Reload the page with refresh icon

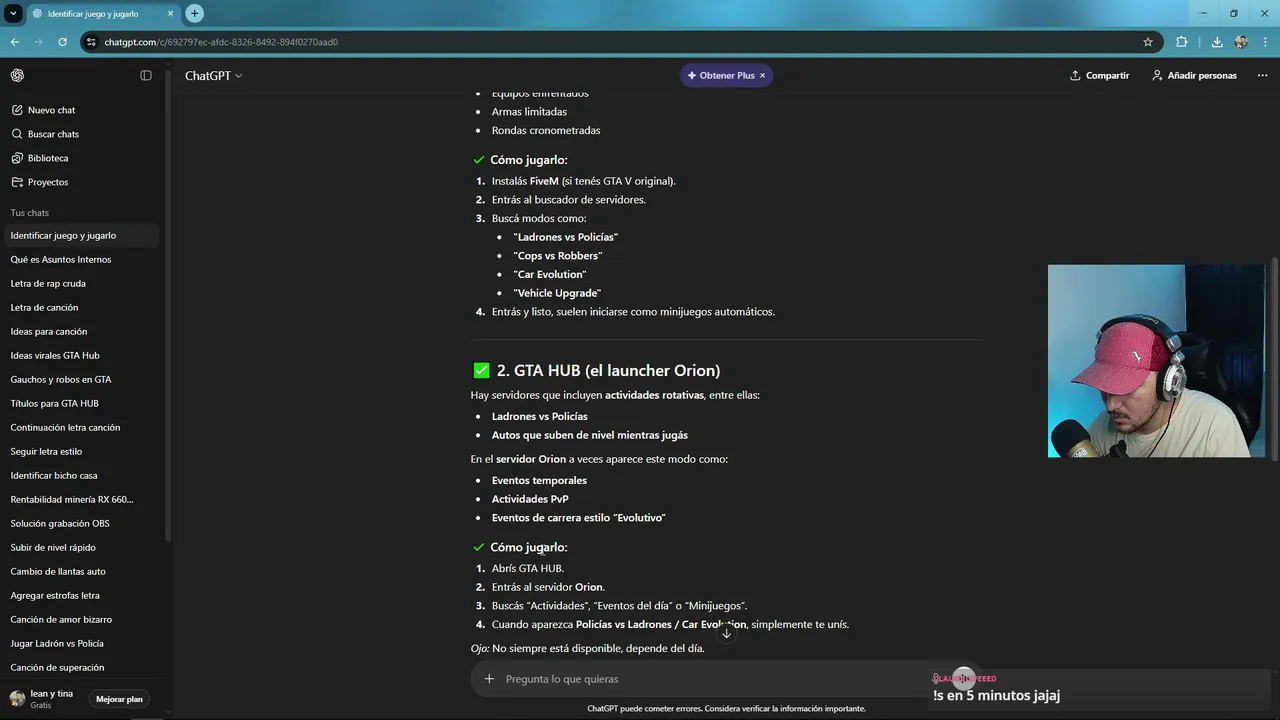point(62,42)
